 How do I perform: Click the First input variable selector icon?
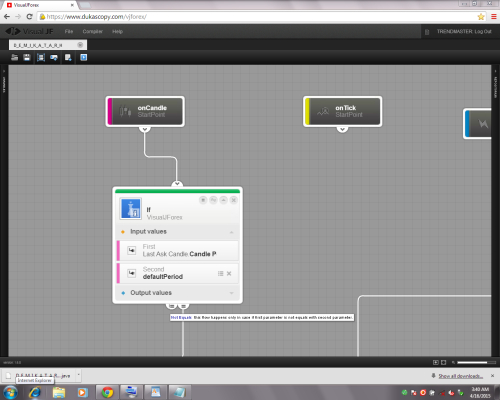coord(132,250)
